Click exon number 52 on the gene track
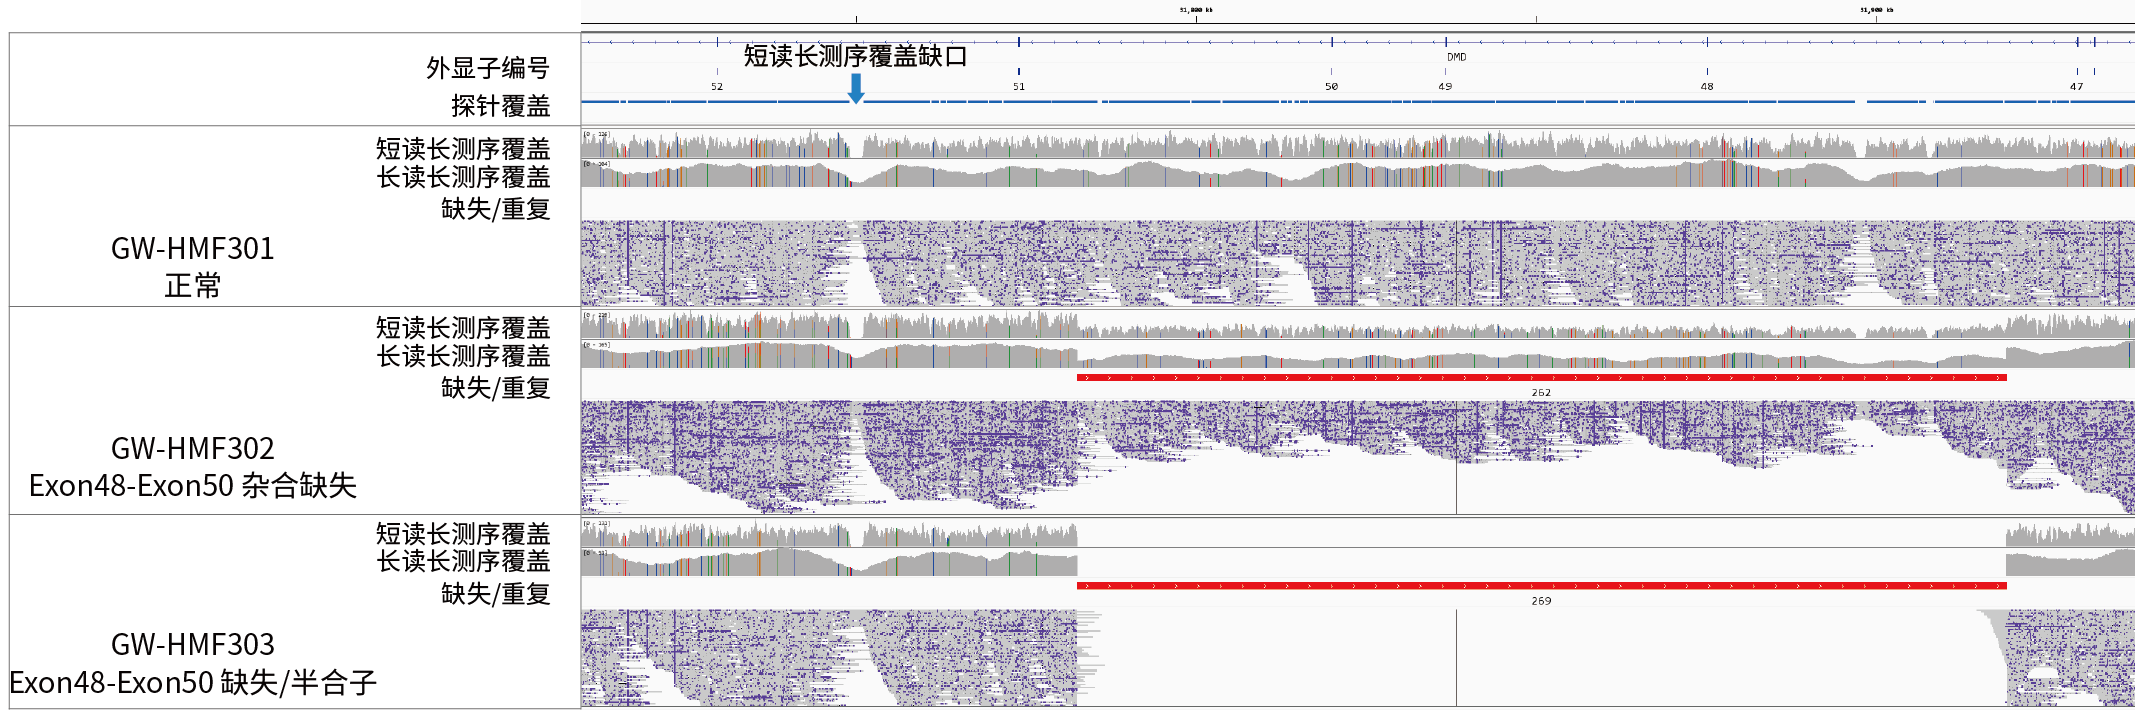Viewport: 2143px width, 717px height. [717, 86]
